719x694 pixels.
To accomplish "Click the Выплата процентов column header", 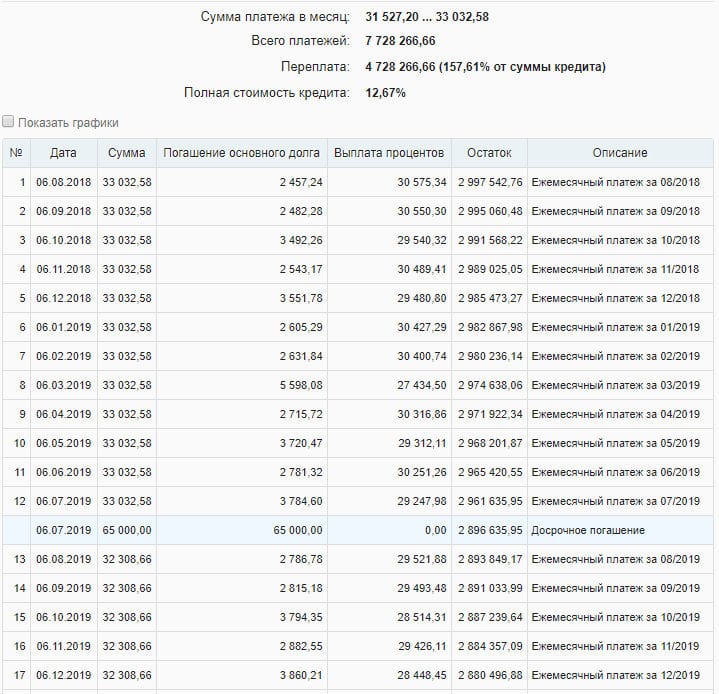I will 389,153.
